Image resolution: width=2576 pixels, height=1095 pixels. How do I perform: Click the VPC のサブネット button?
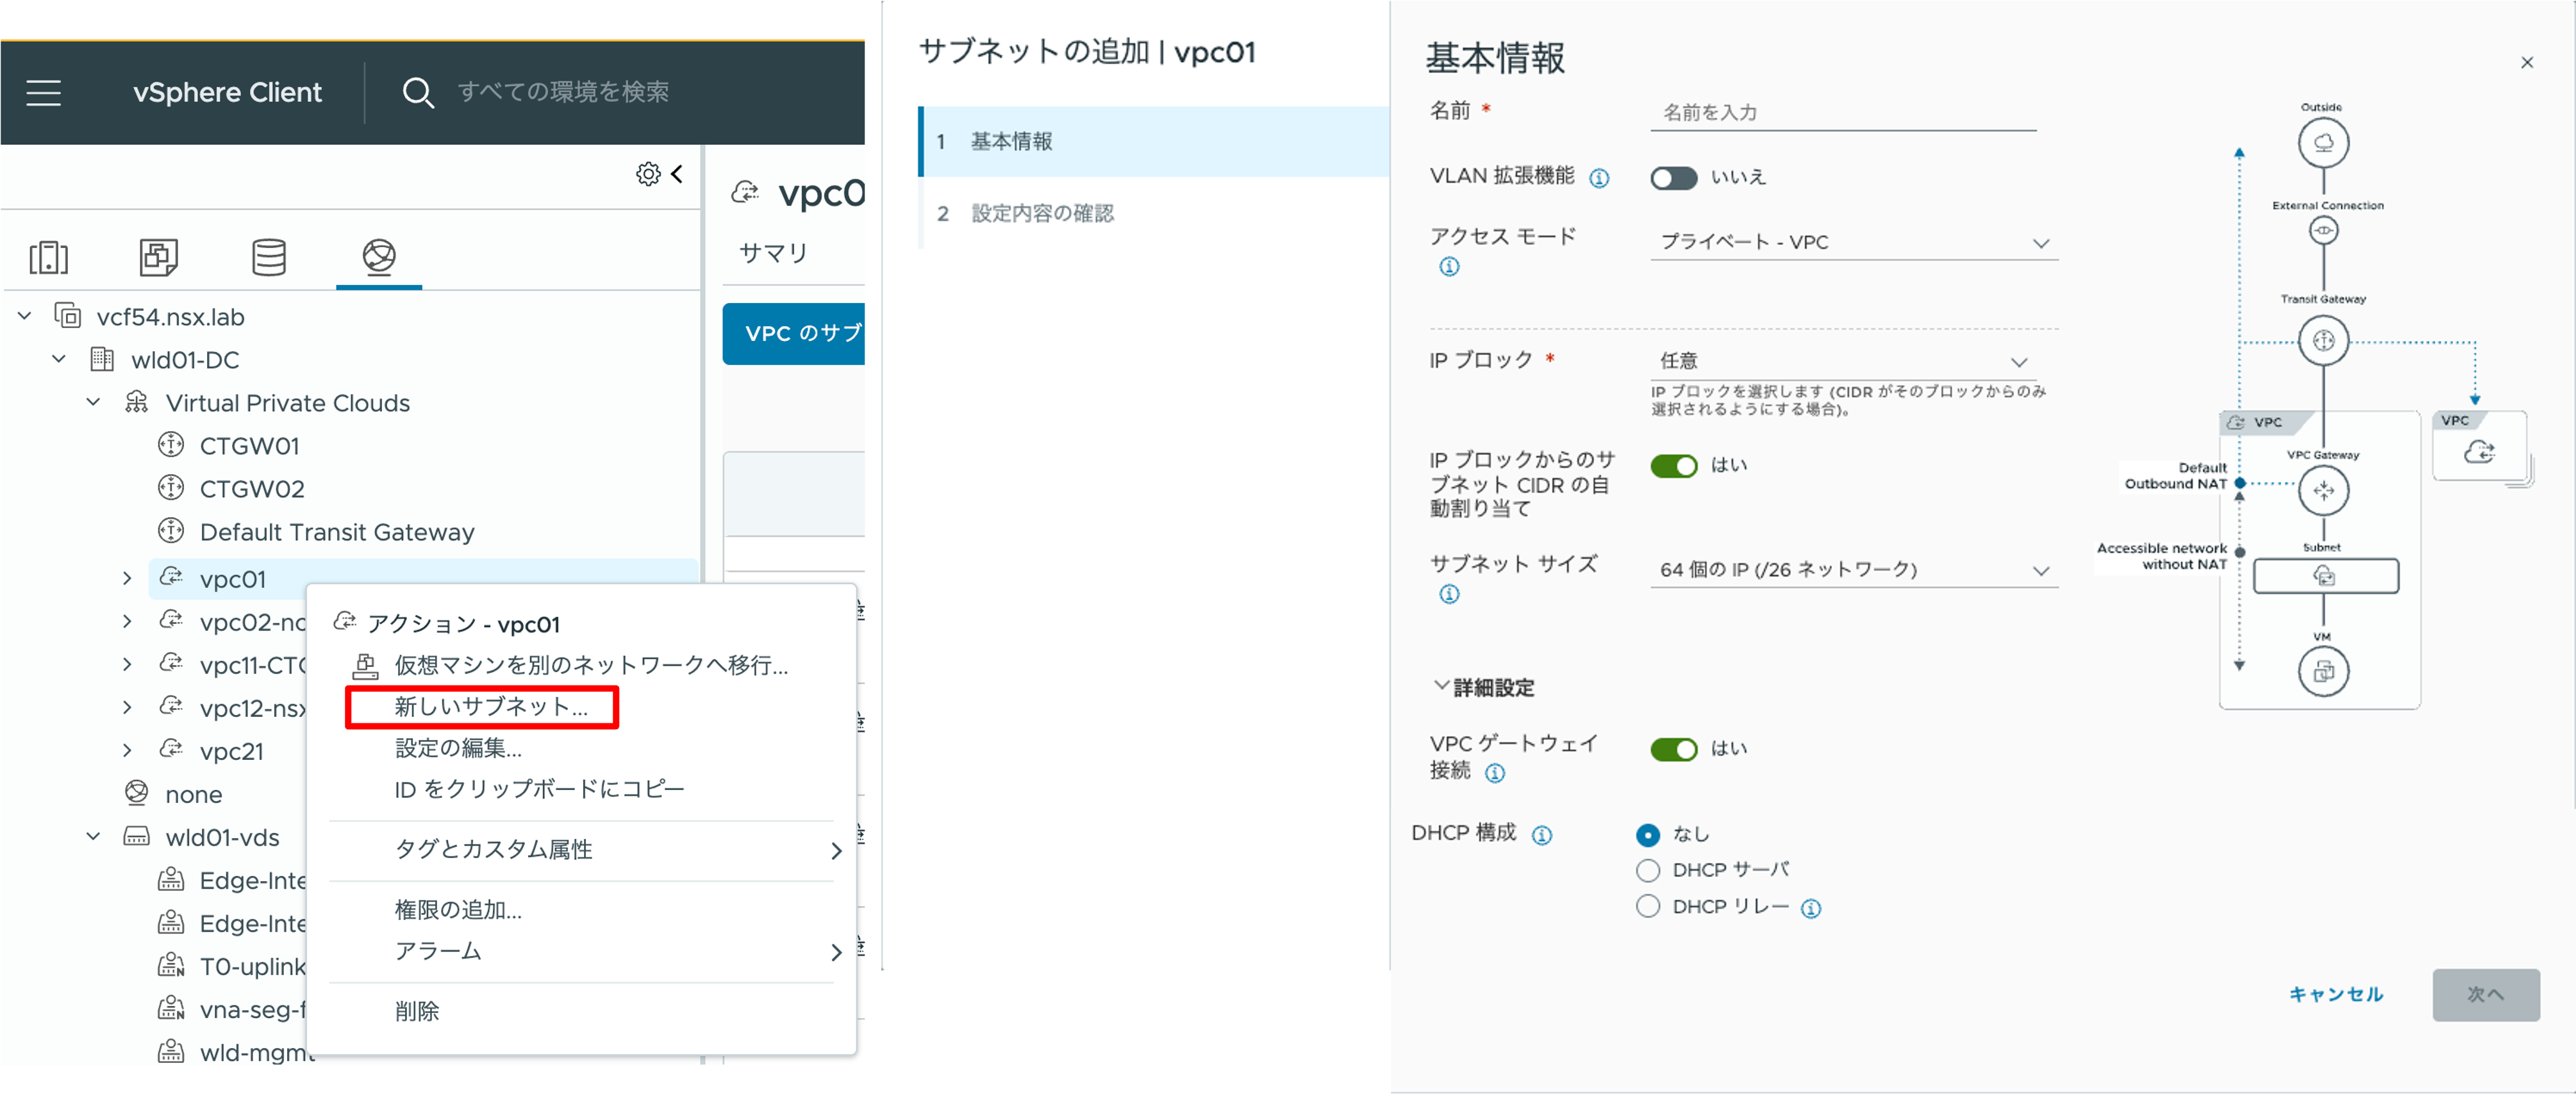point(795,333)
